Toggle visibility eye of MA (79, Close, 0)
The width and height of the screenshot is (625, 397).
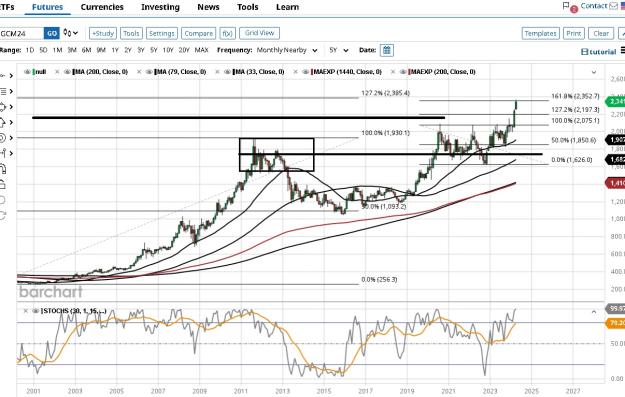[x=149, y=72]
